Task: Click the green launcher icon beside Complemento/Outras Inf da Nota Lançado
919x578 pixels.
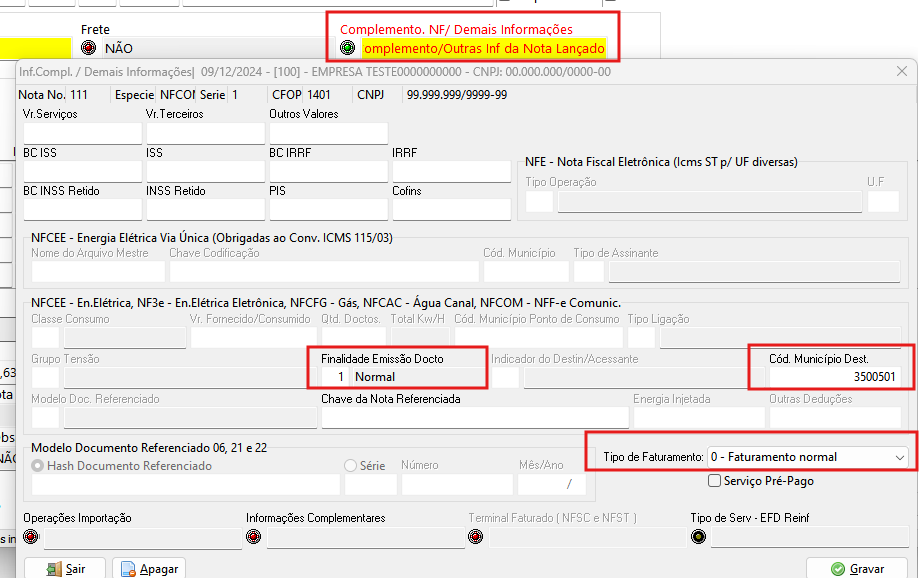Action: click(x=347, y=47)
